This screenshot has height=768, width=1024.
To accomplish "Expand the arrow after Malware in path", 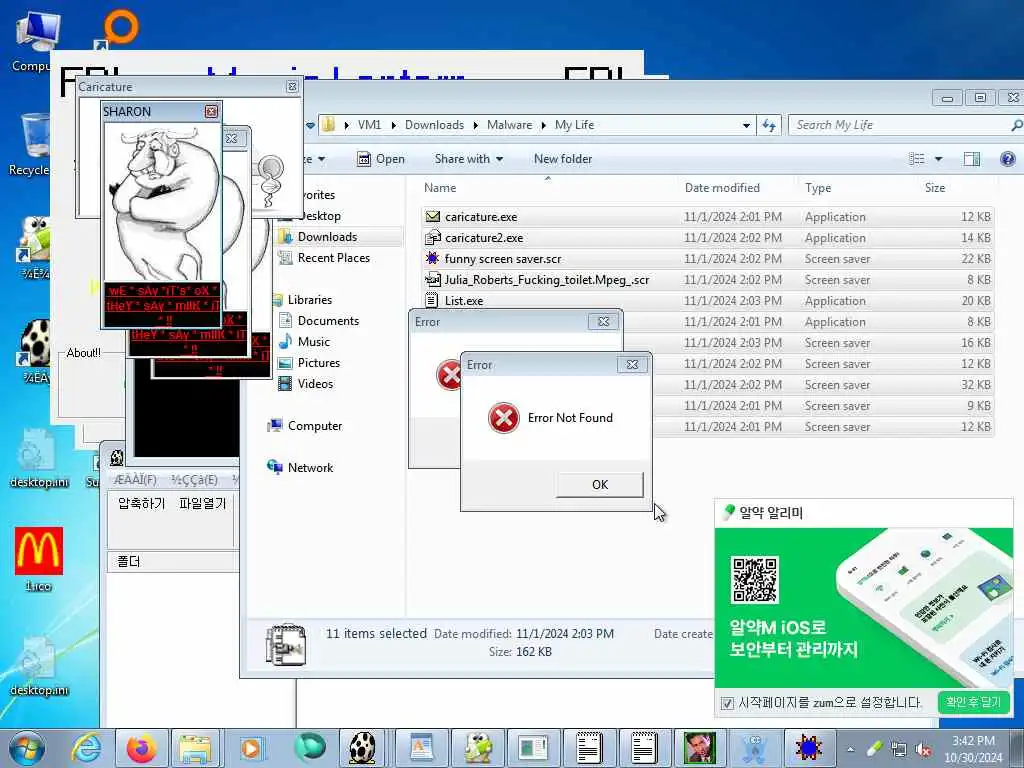I will click(543, 125).
